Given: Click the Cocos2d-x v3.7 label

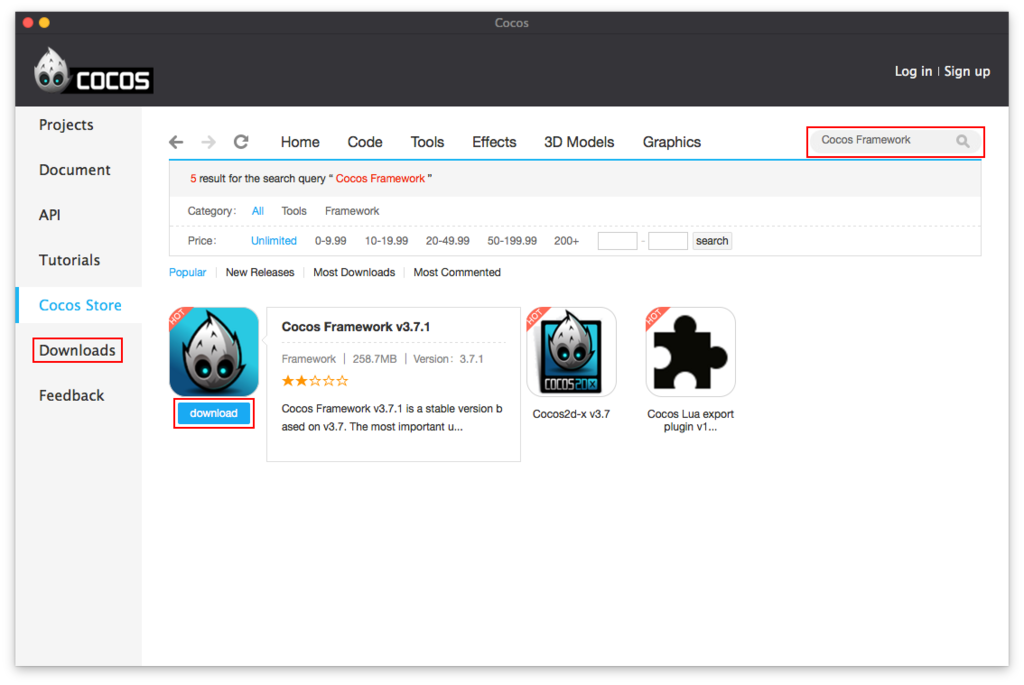Looking at the screenshot, I should click(571, 414).
